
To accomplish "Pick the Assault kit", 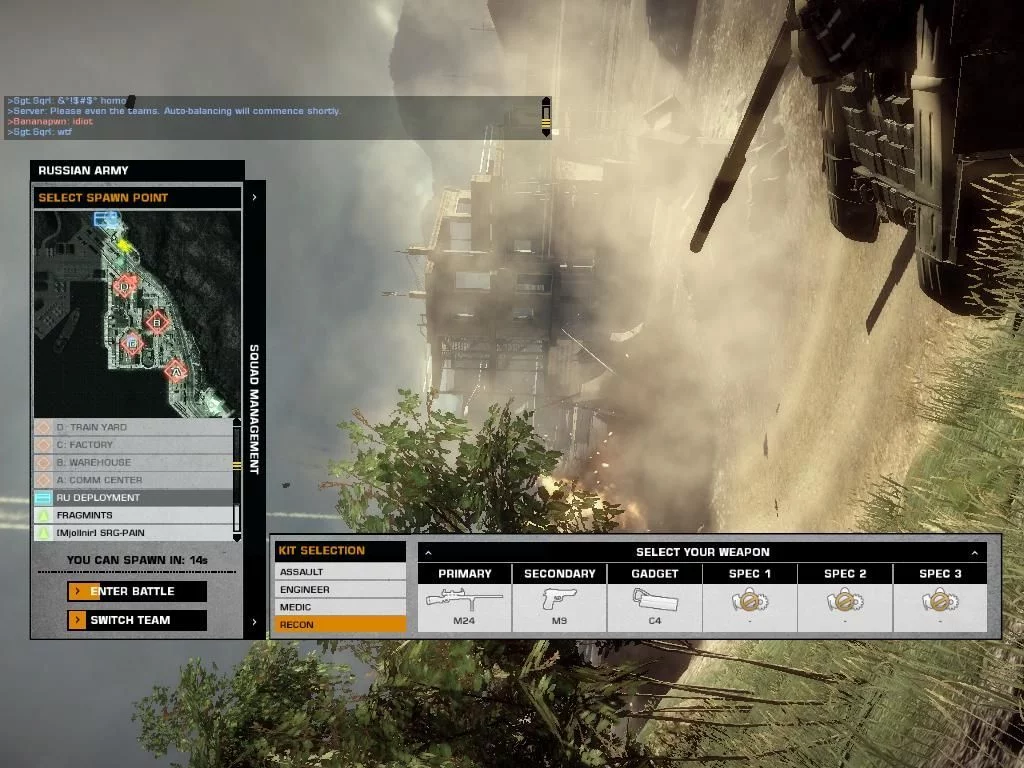I will (340, 571).
